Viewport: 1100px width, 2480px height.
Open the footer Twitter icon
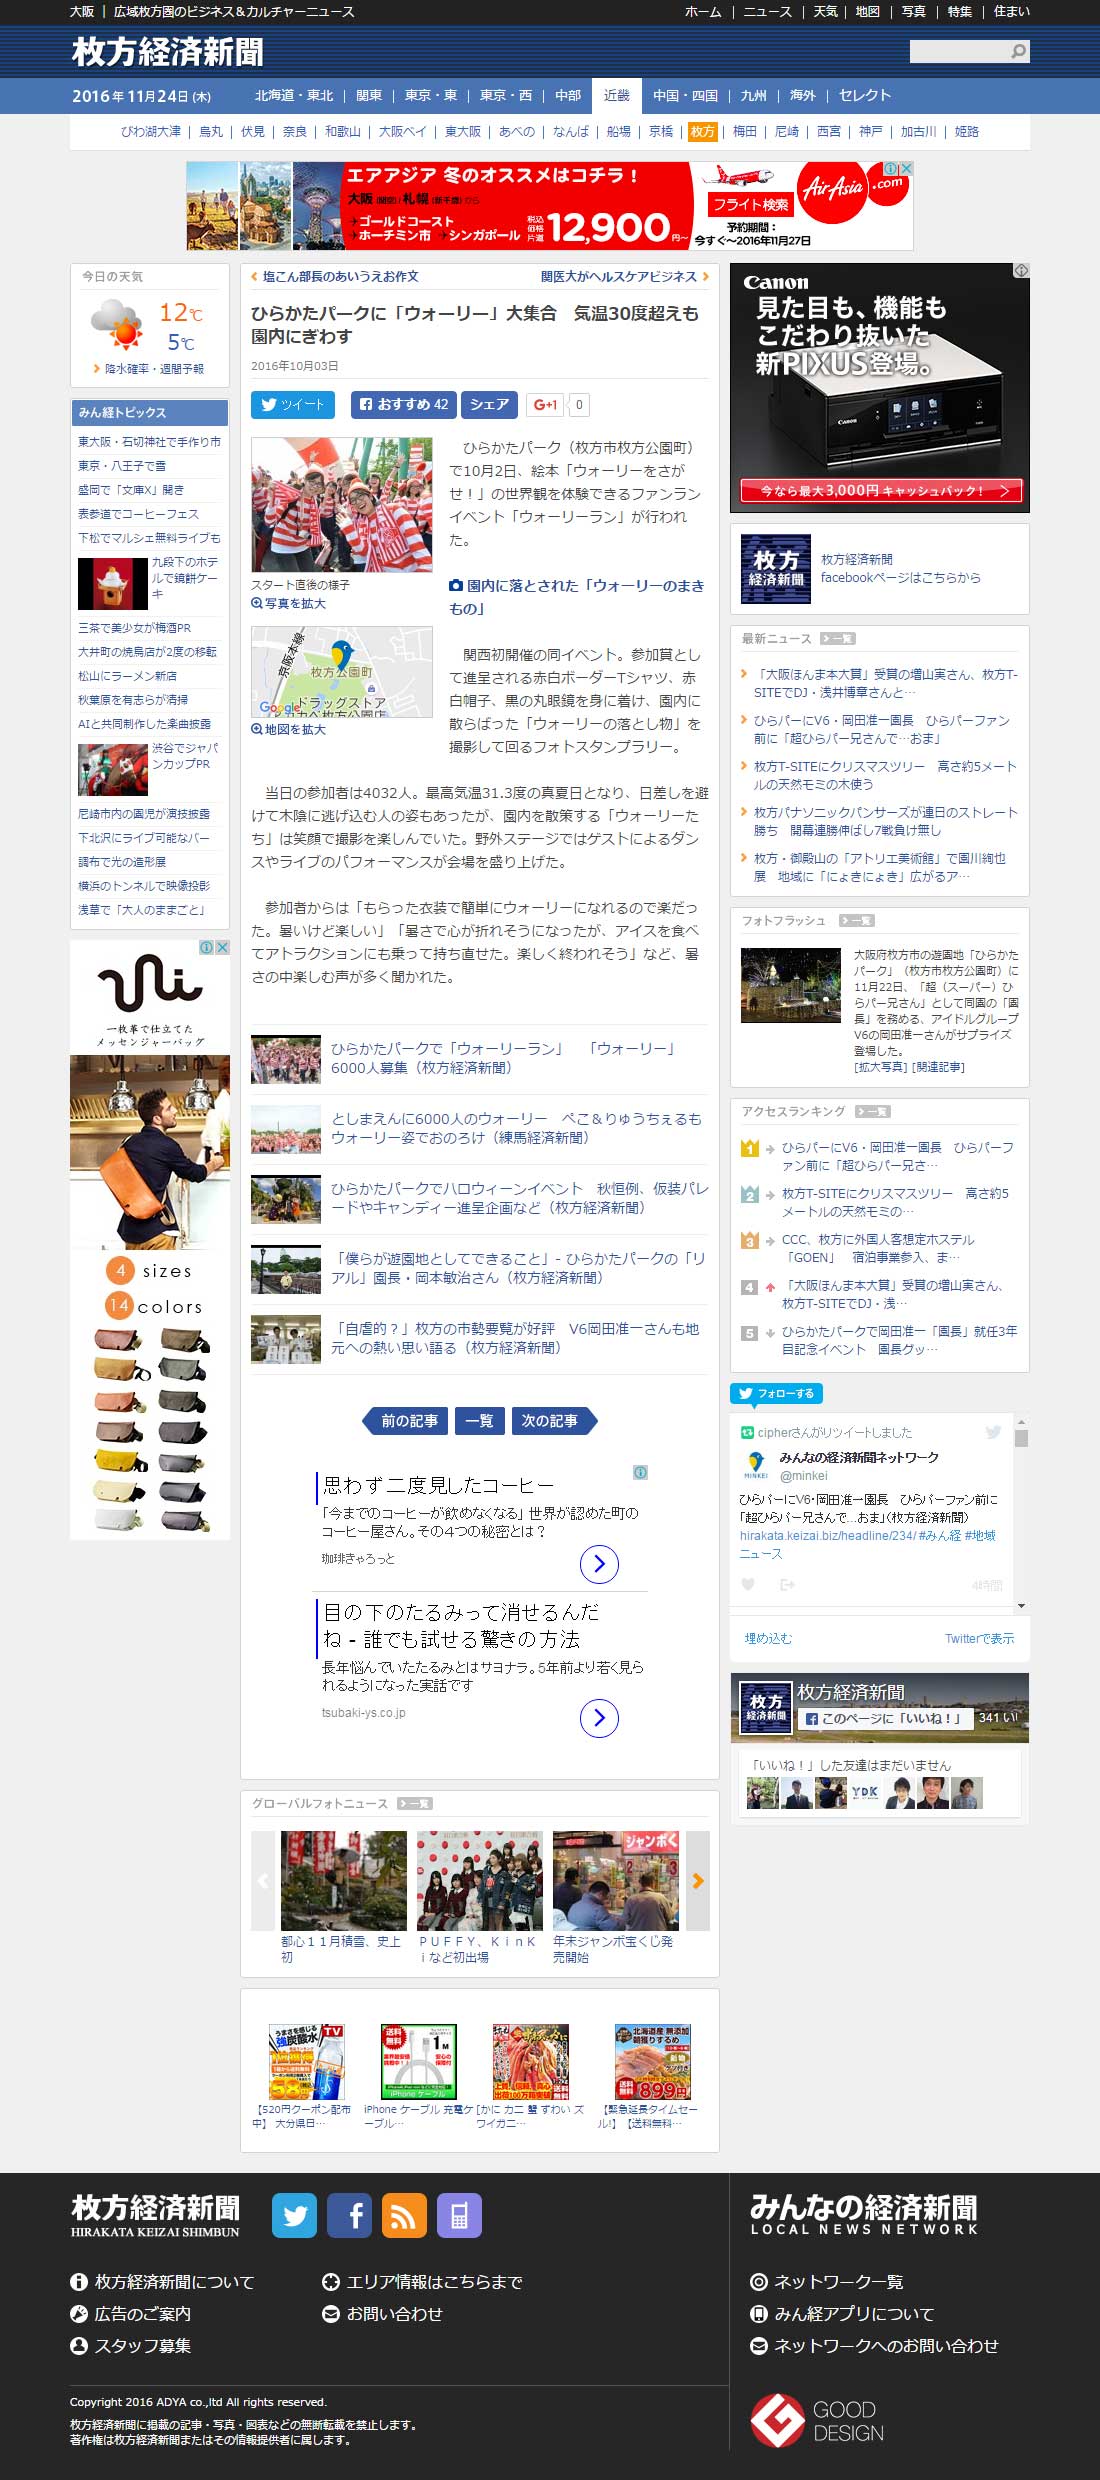(295, 2215)
